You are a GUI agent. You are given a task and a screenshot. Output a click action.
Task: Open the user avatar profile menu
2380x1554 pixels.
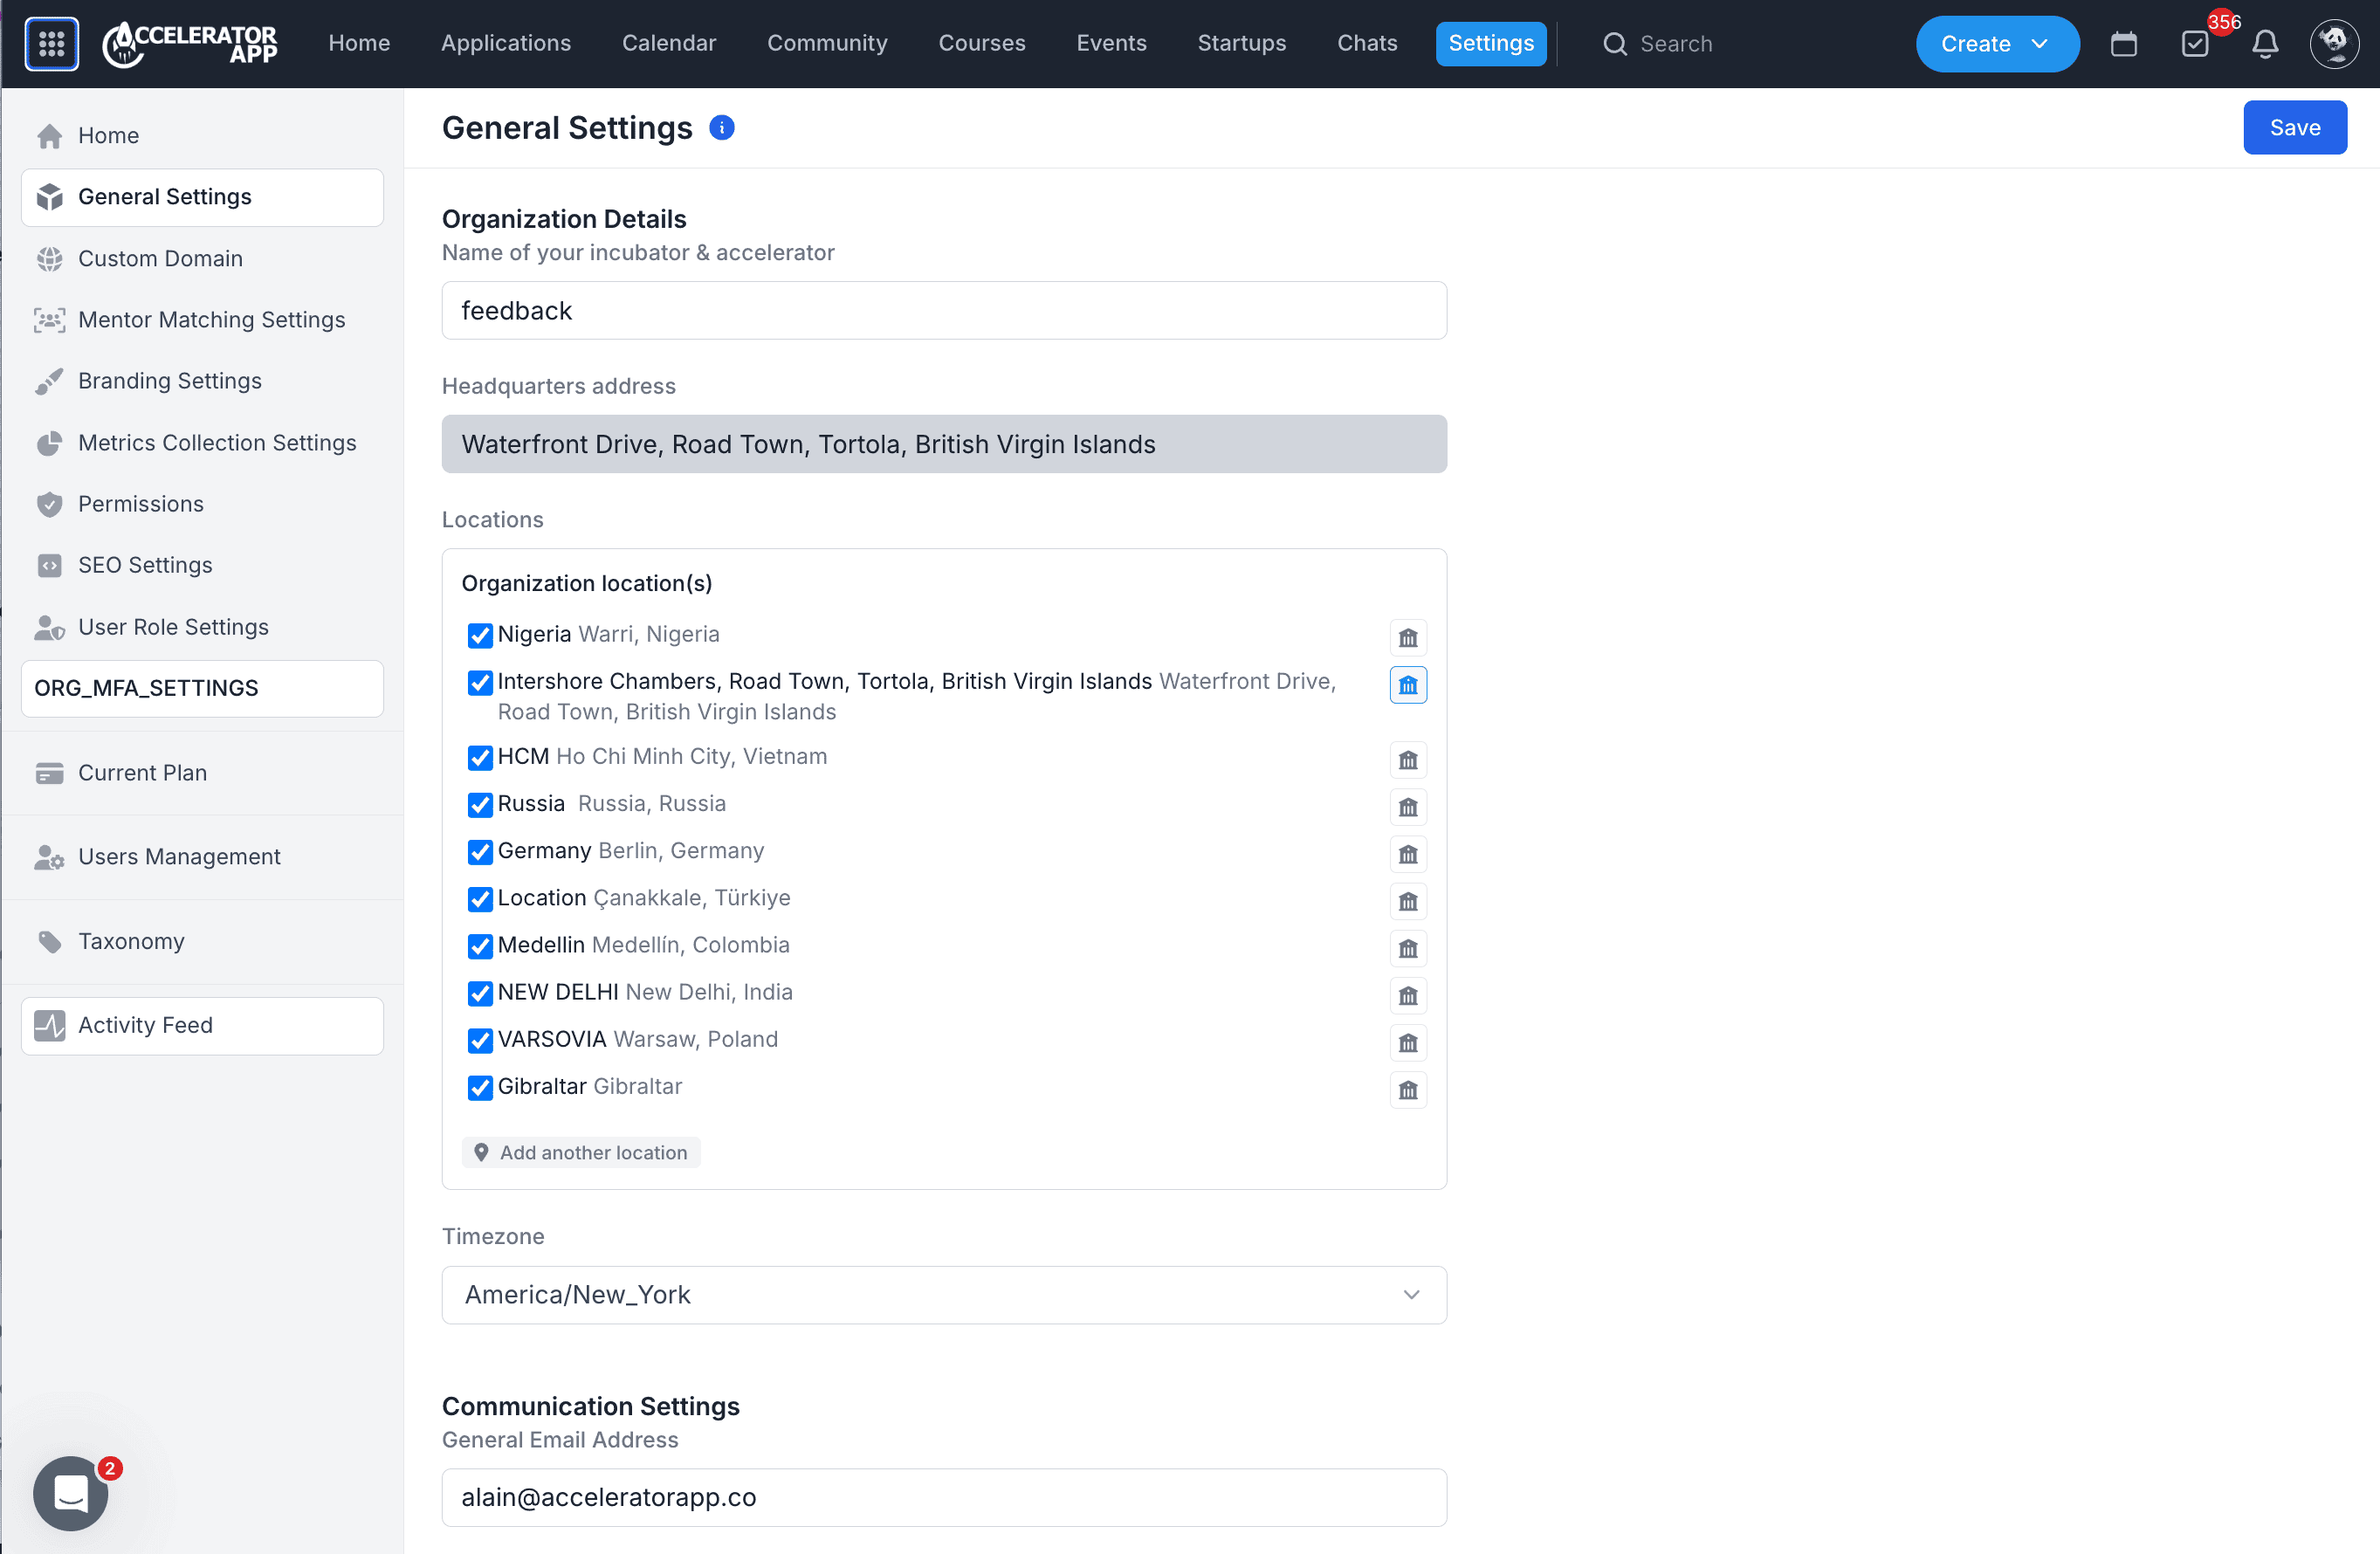pos(2334,44)
